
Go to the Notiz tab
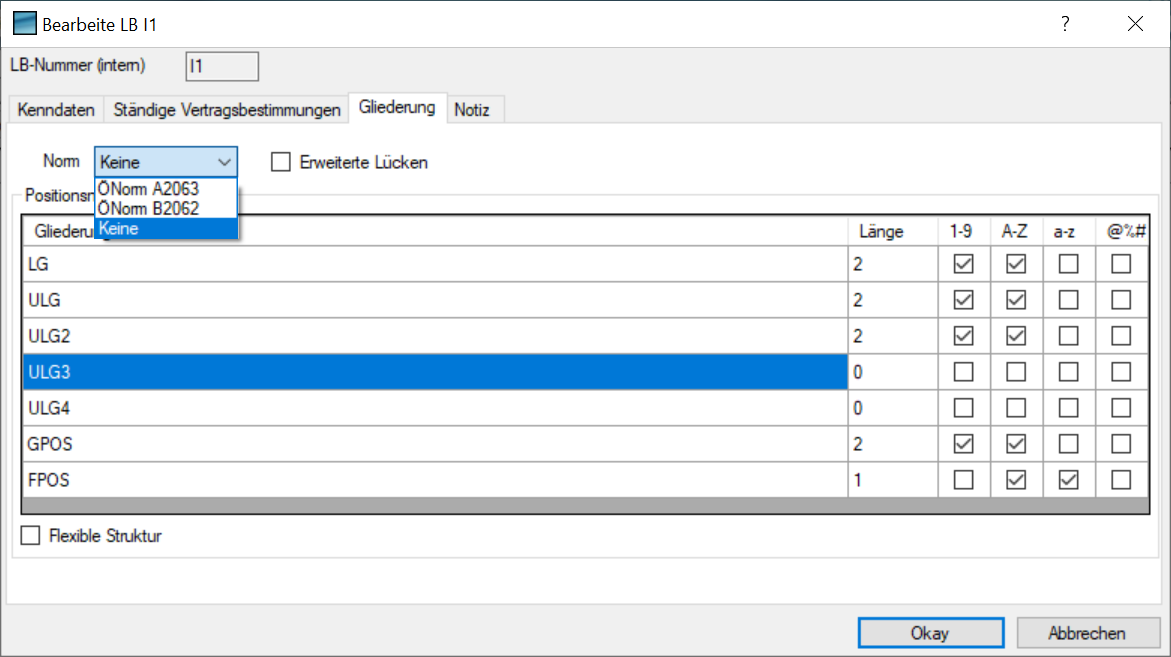tap(472, 110)
